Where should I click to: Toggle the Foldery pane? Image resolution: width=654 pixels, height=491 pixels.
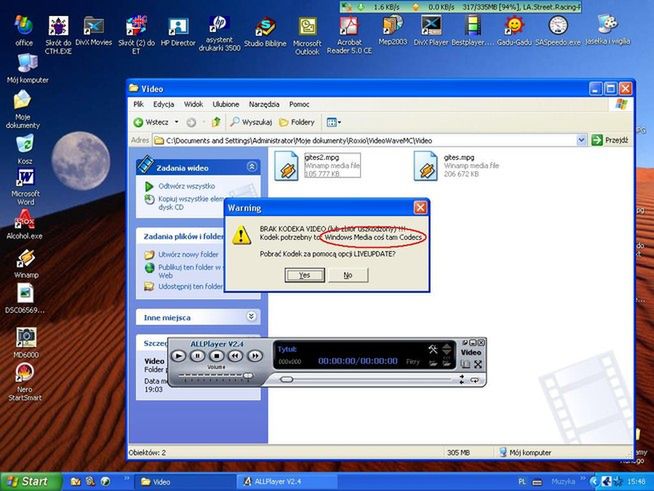click(x=297, y=122)
